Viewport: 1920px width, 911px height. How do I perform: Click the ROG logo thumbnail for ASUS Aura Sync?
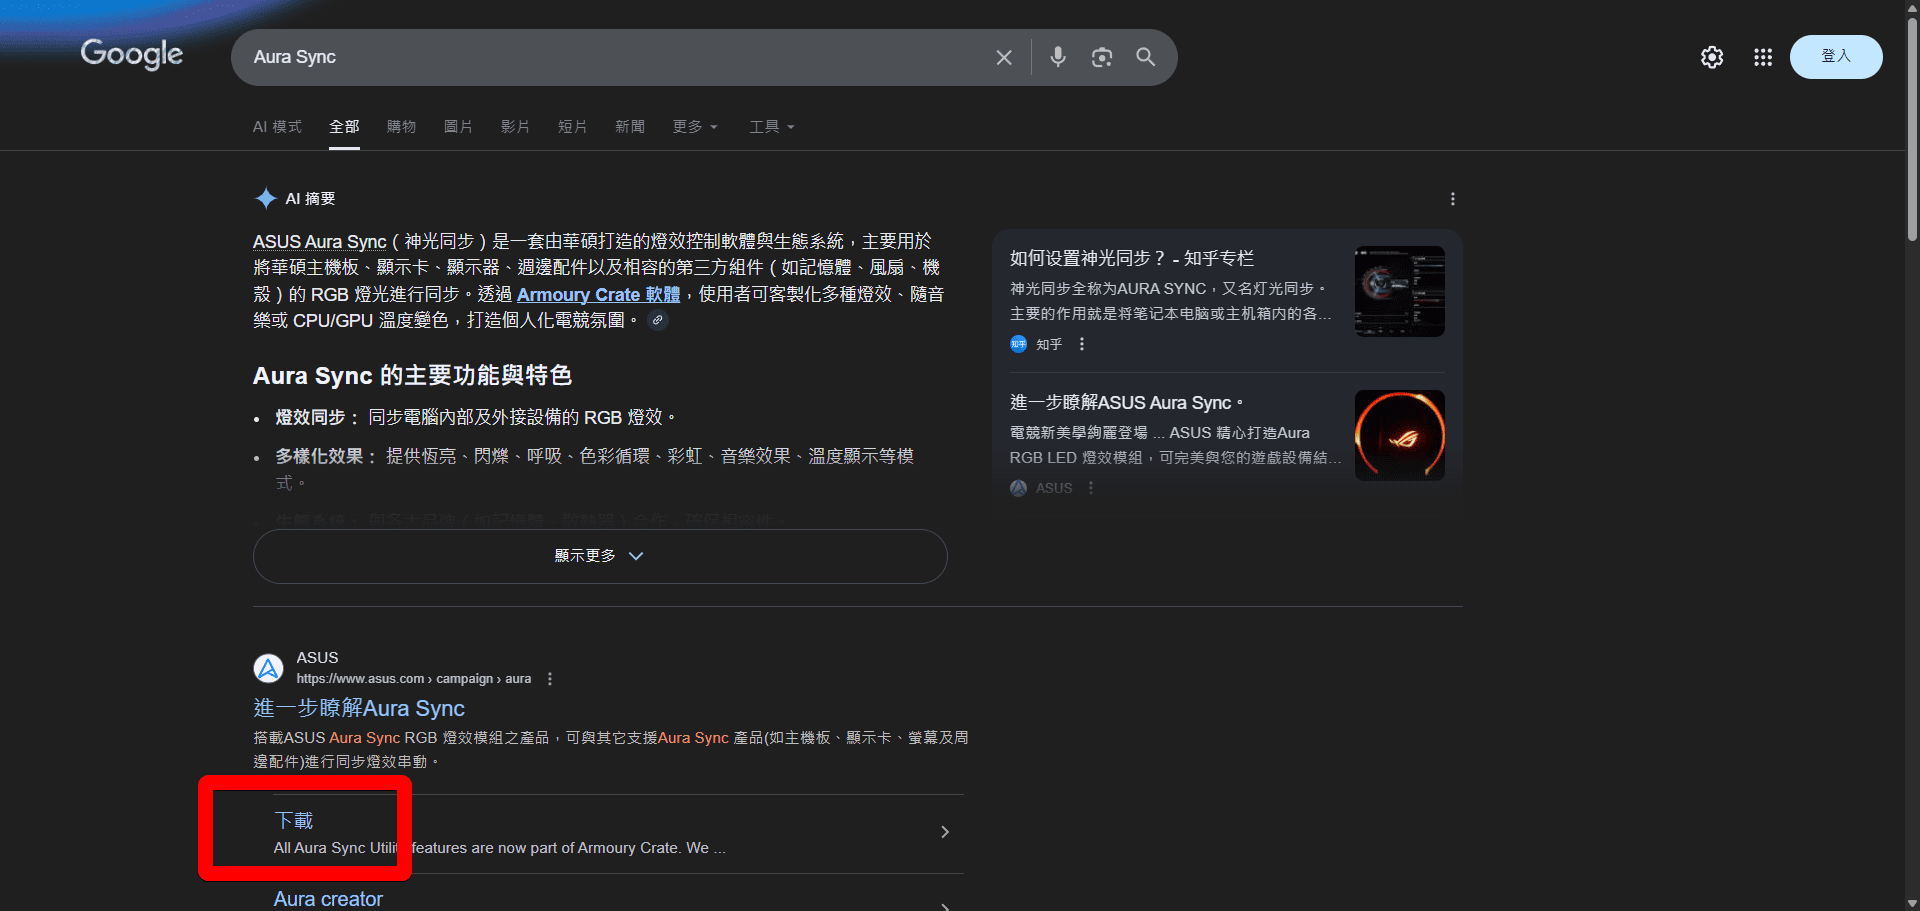tap(1399, 435)
